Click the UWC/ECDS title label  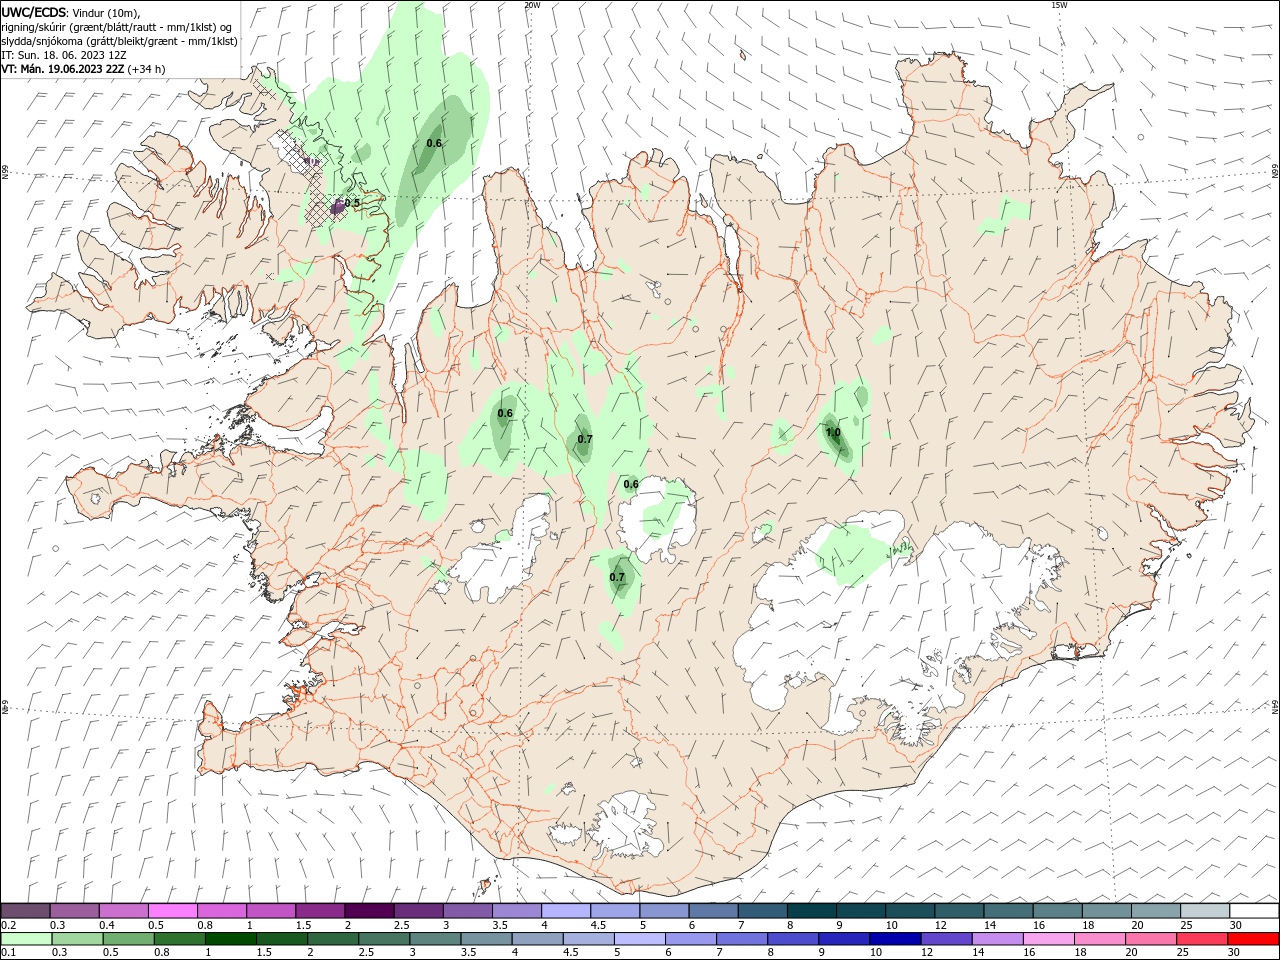click(x=33, y=12)
